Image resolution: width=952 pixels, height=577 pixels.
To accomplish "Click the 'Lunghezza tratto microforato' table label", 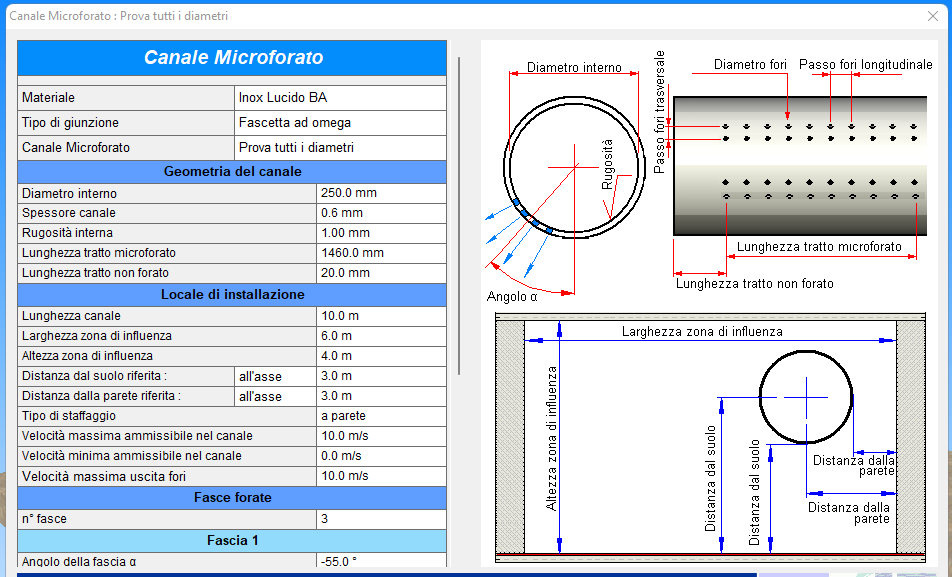I will pos(167,253).
